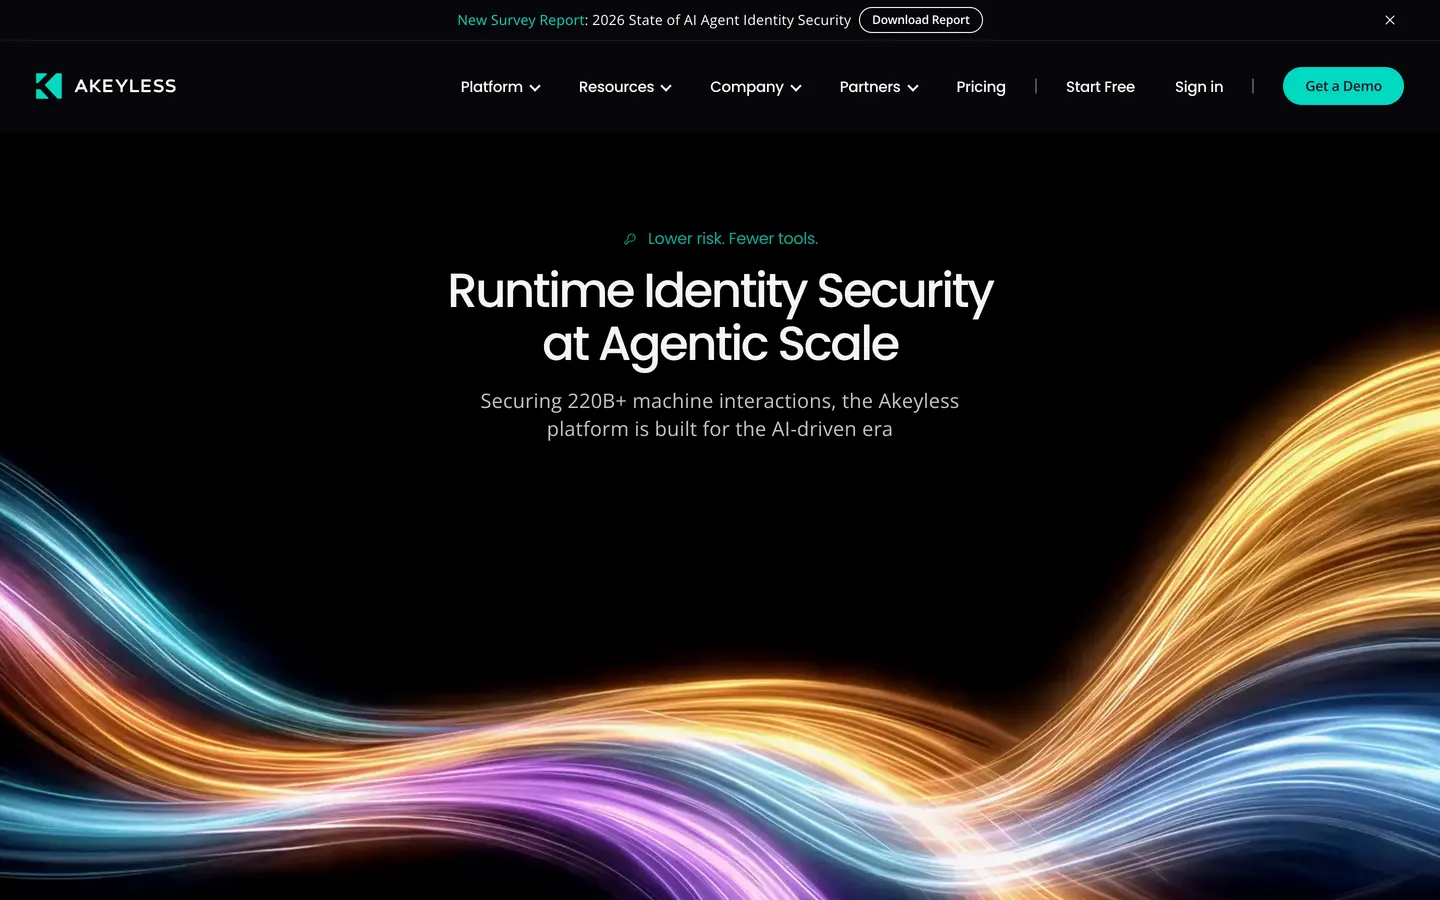
Task: Expand the Platform menu chevron
Action: tap(535, 88)
